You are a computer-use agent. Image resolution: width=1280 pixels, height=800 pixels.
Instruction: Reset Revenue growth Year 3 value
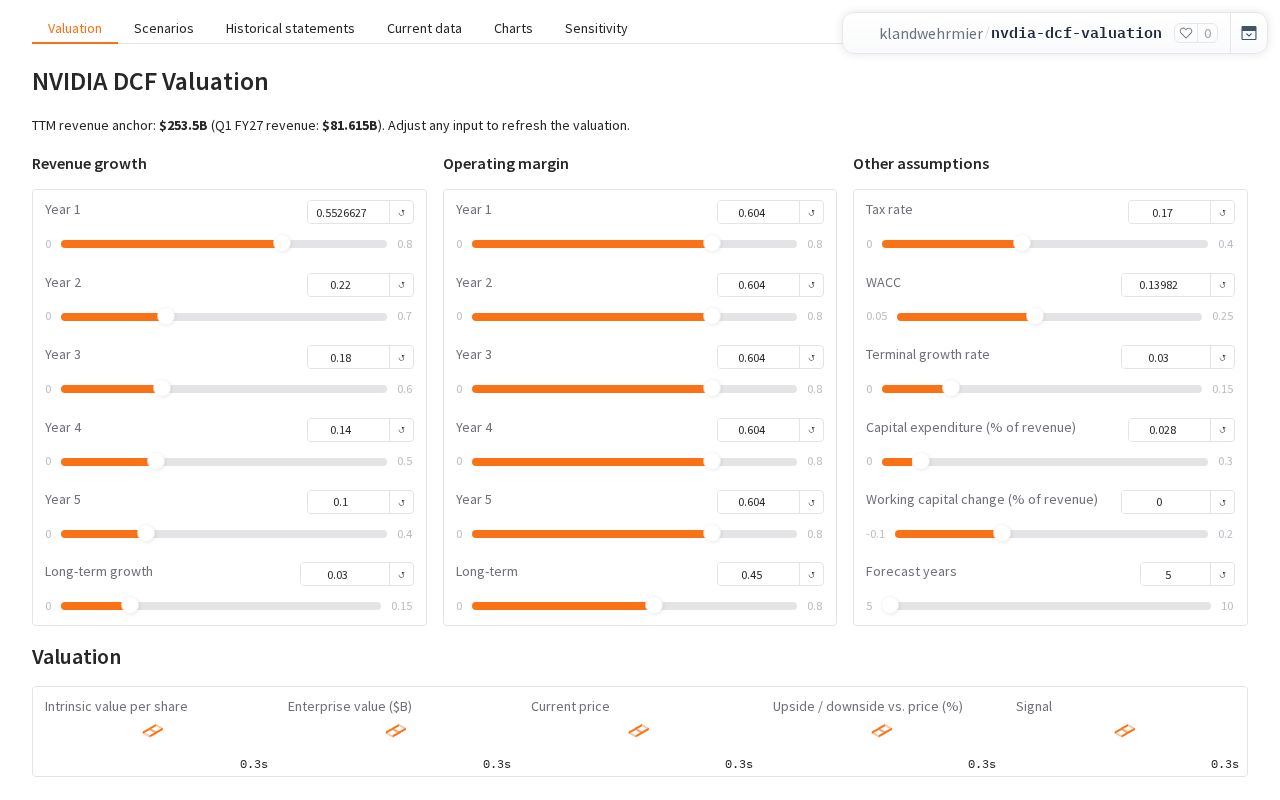[x=402, y=357]
